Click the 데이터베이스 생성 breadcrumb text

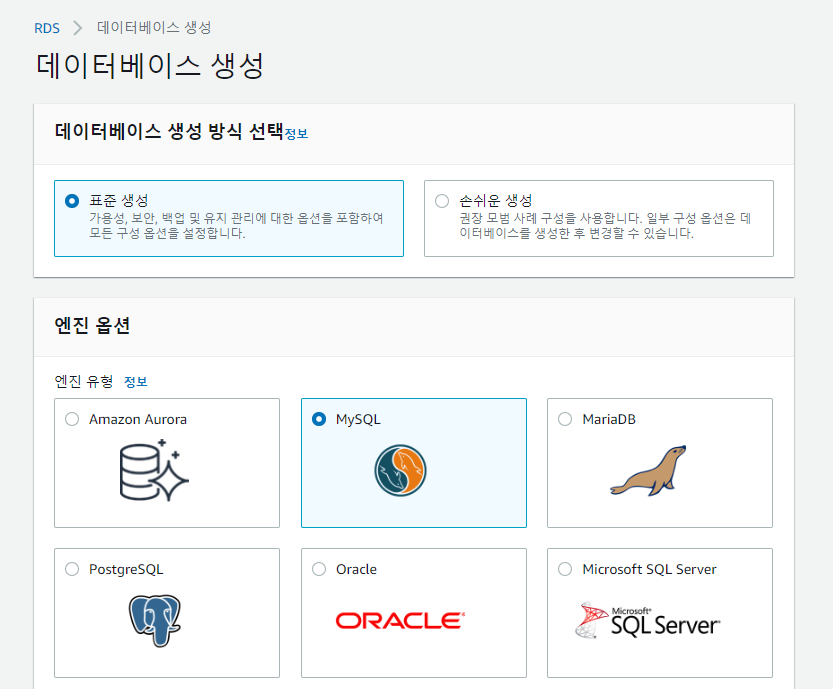(x=154, y=28)
